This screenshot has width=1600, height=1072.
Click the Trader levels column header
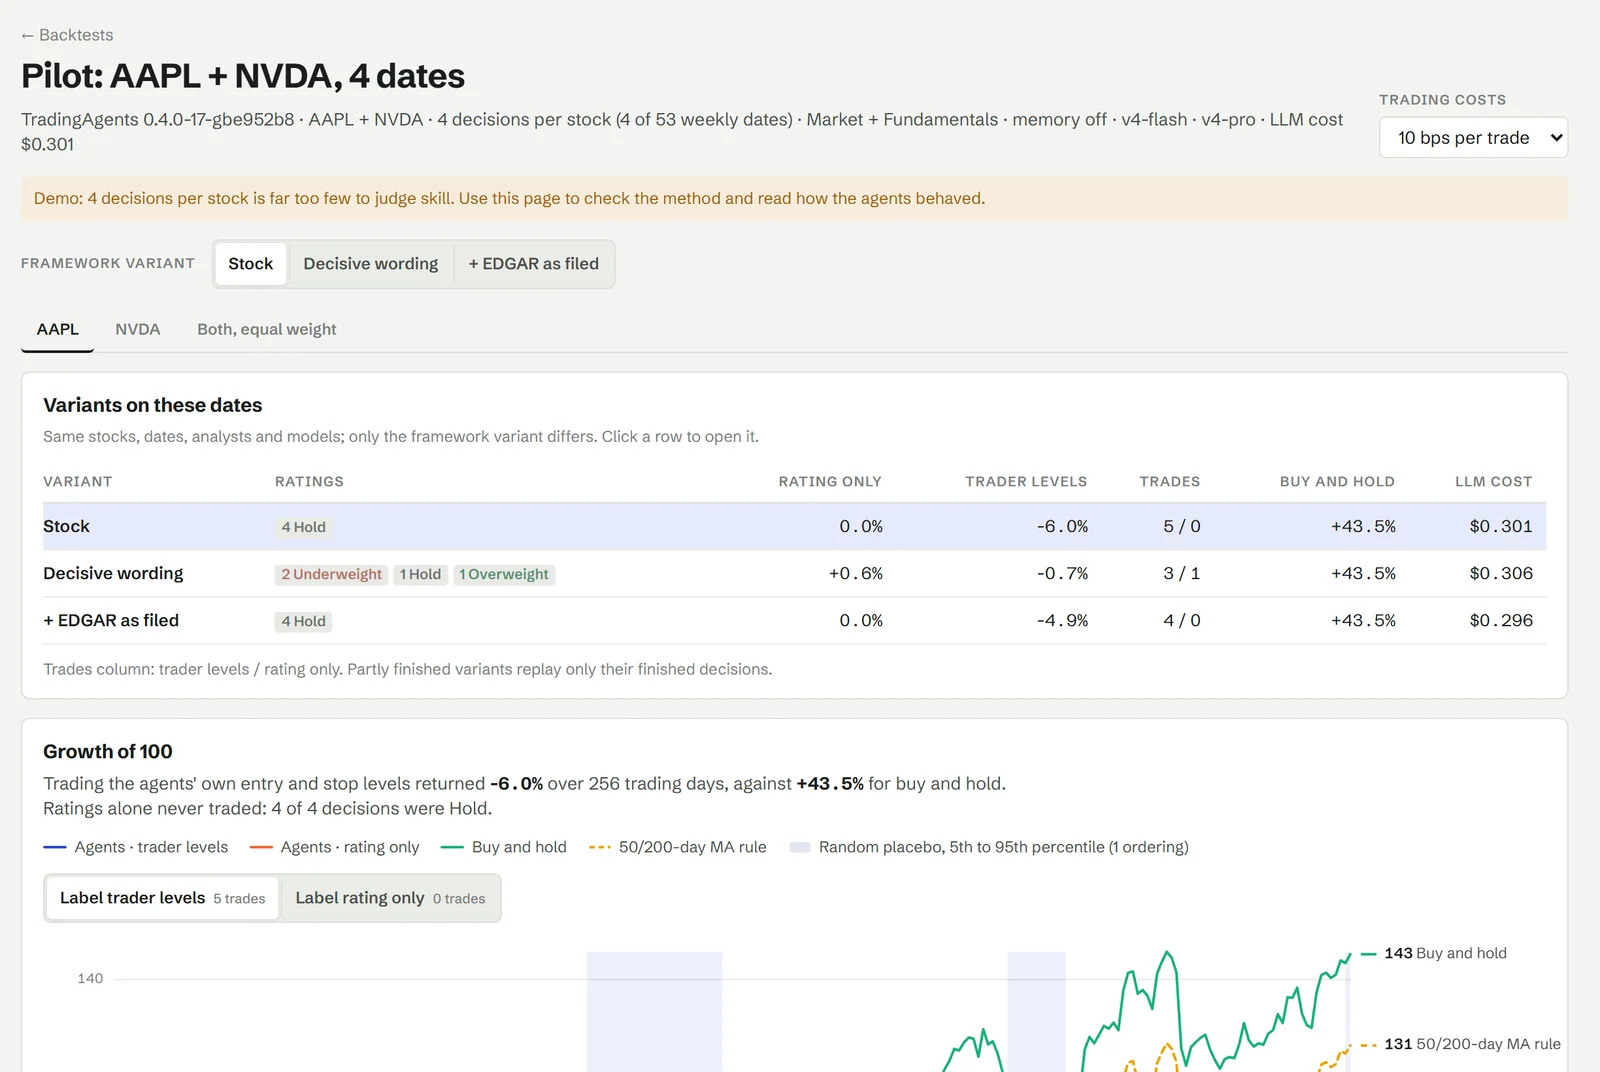click(x=1026, y=482)
